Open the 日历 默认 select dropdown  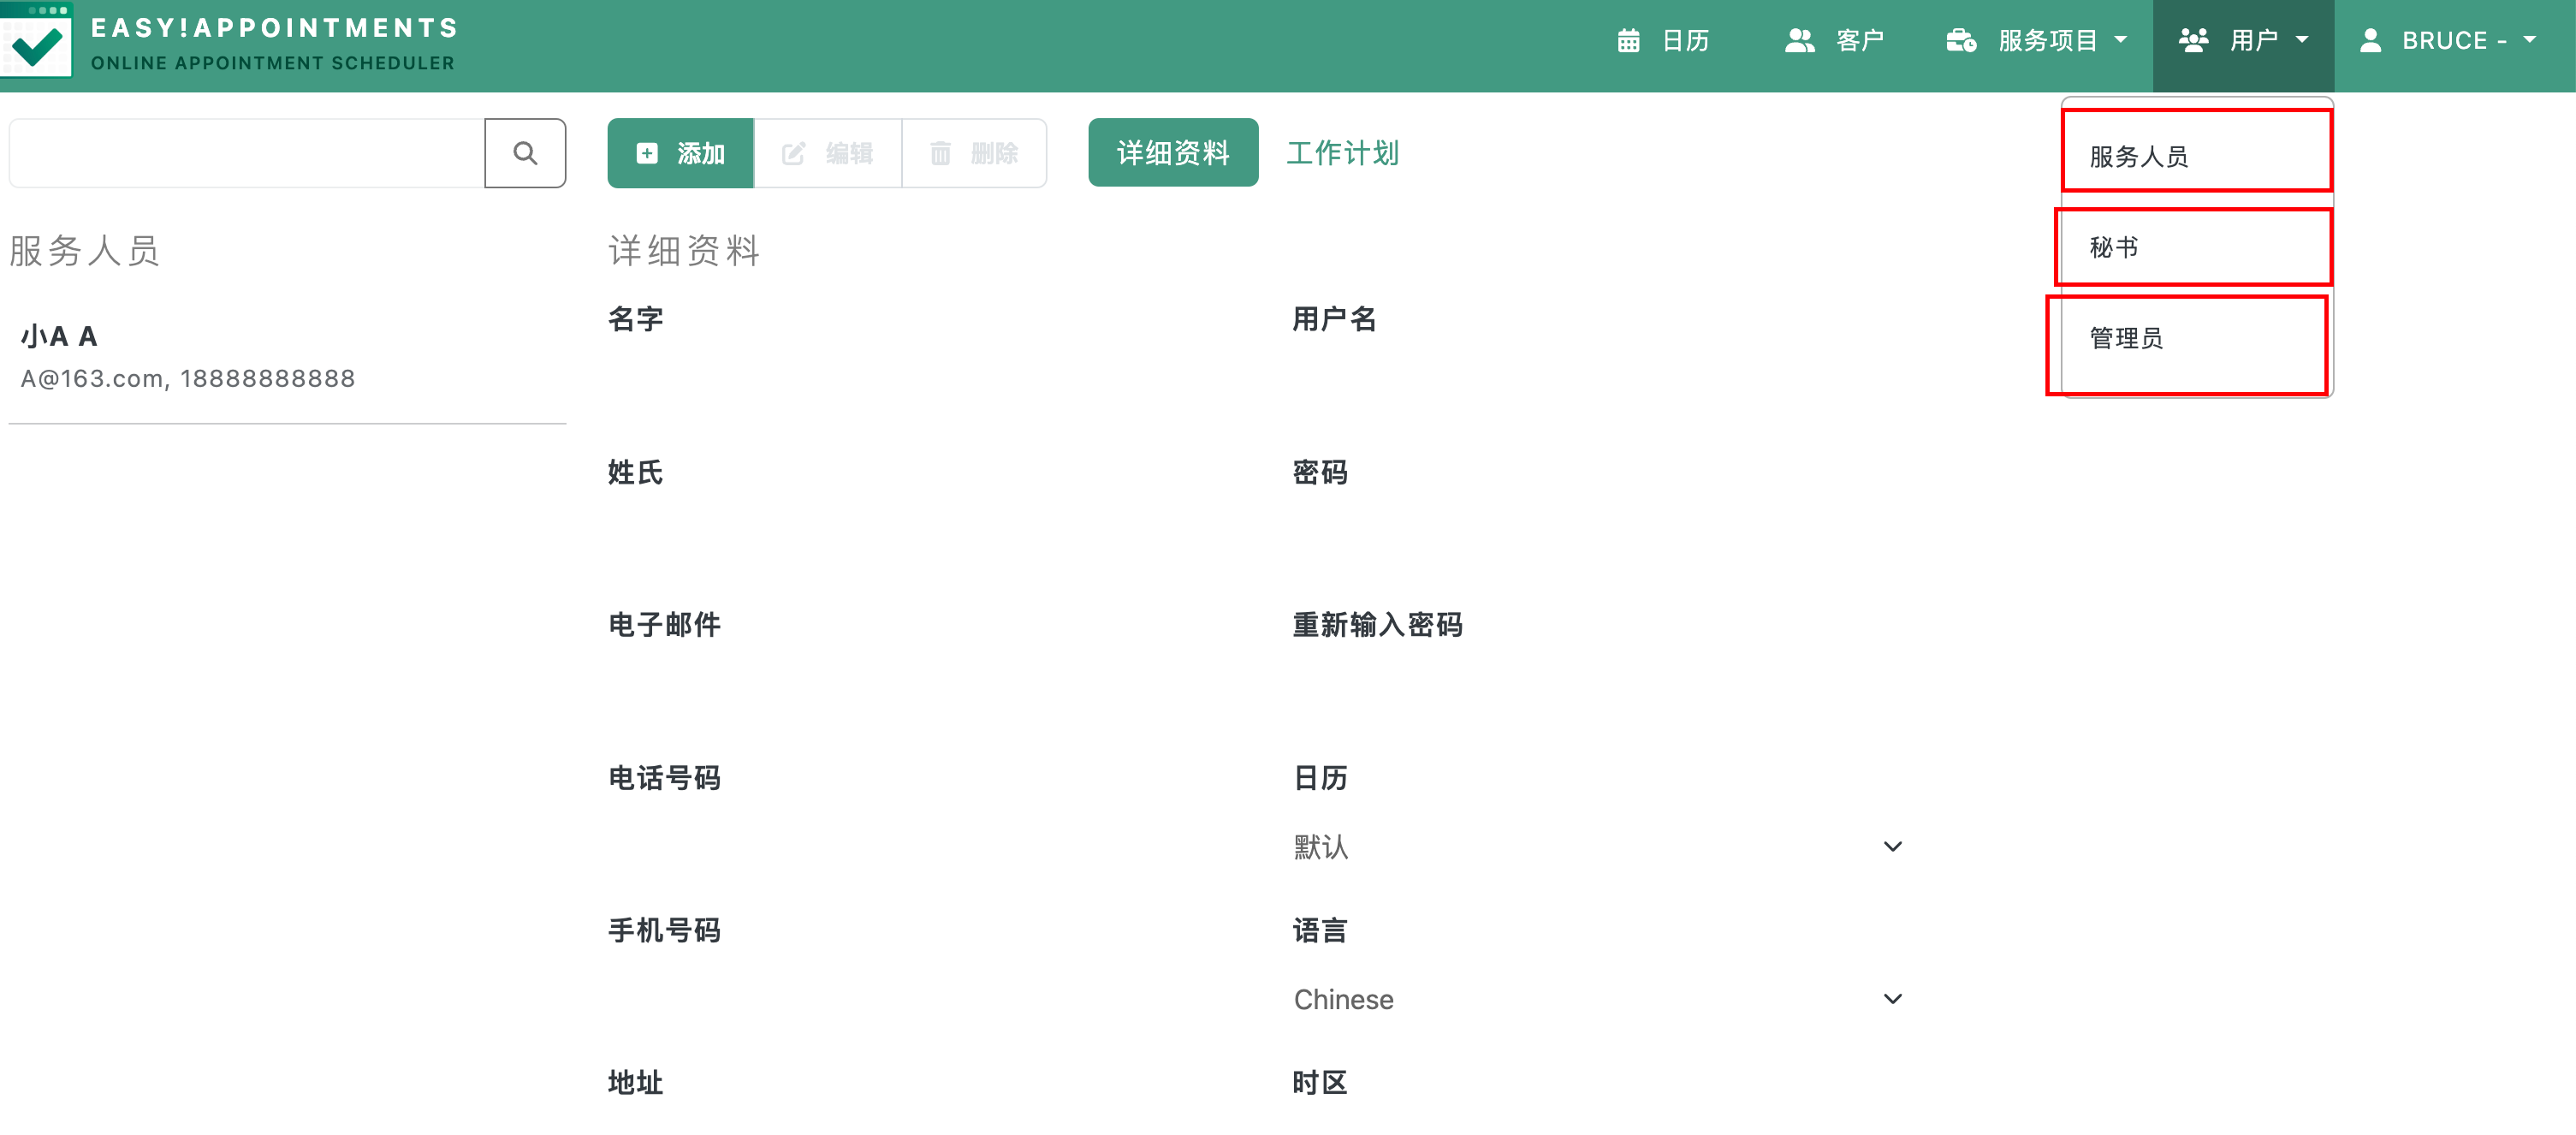pyautogui.click(x=1597, y=847)
